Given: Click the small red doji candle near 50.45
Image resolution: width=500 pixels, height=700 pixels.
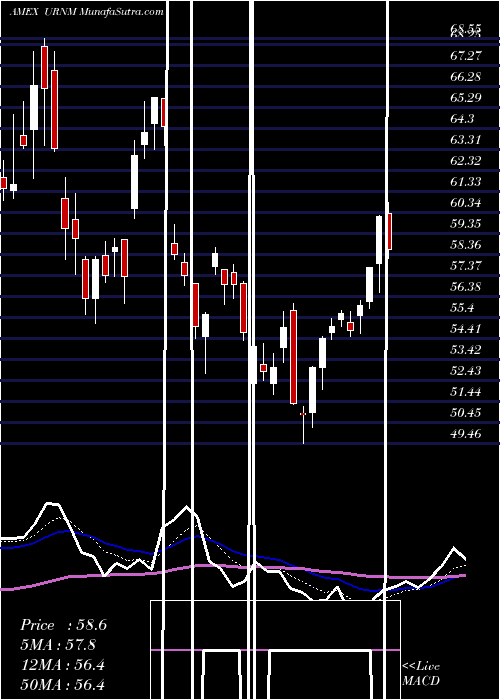Looking at the screenshot, I should coord(303,414).
